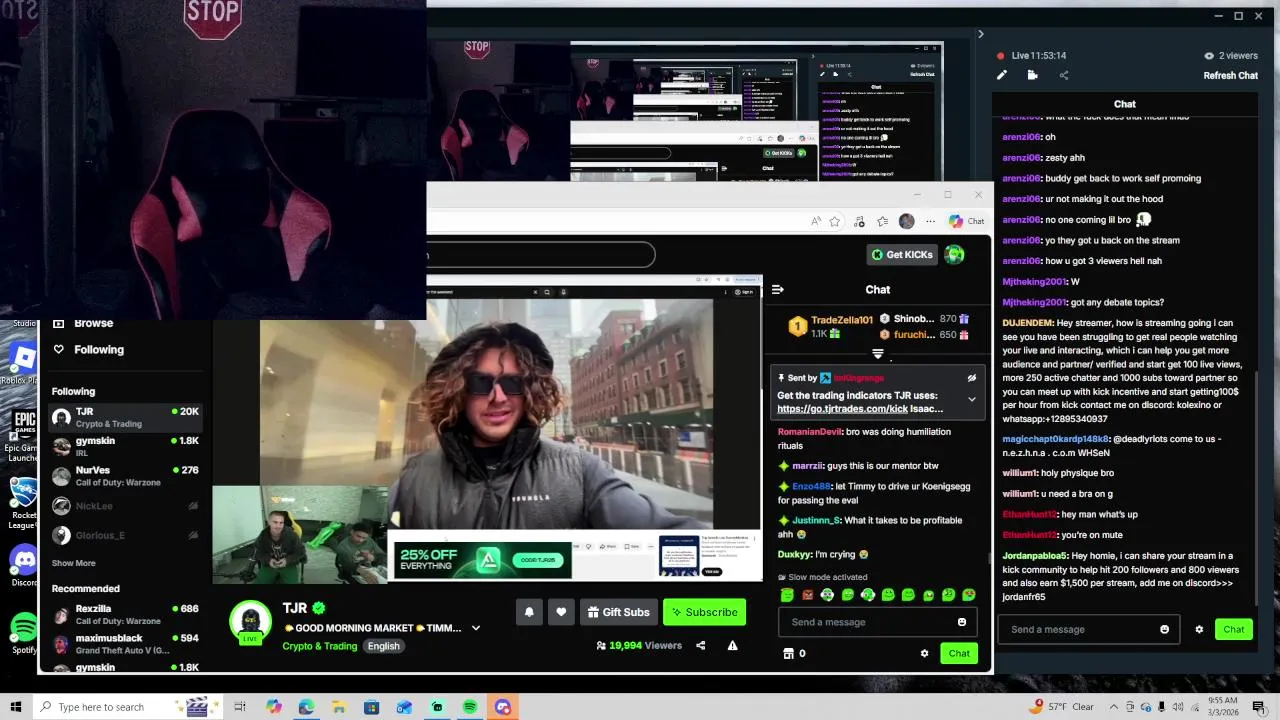The width and height of the screenshot is (1280, 720).
Task: Click Show More under the Following list
Action: [74, 563]
